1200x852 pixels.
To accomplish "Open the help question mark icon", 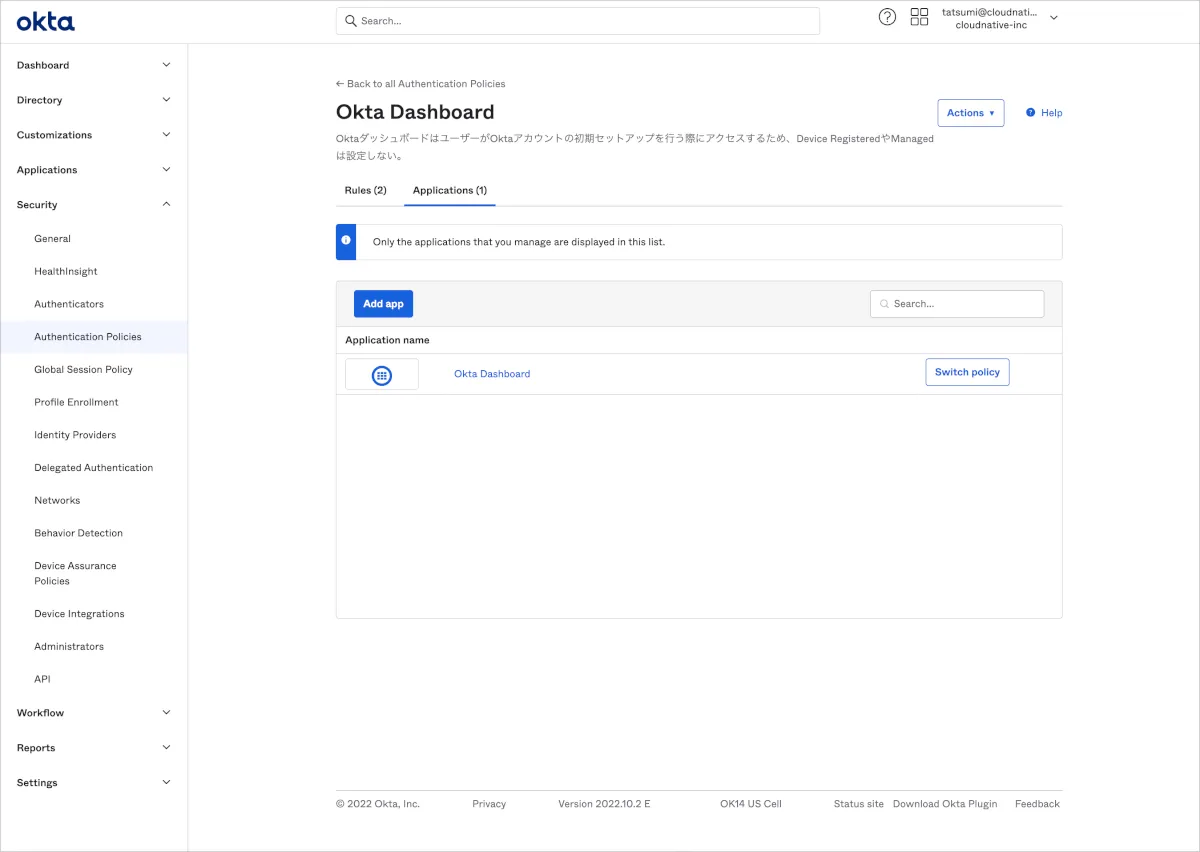I will click(x=887, y=17).
